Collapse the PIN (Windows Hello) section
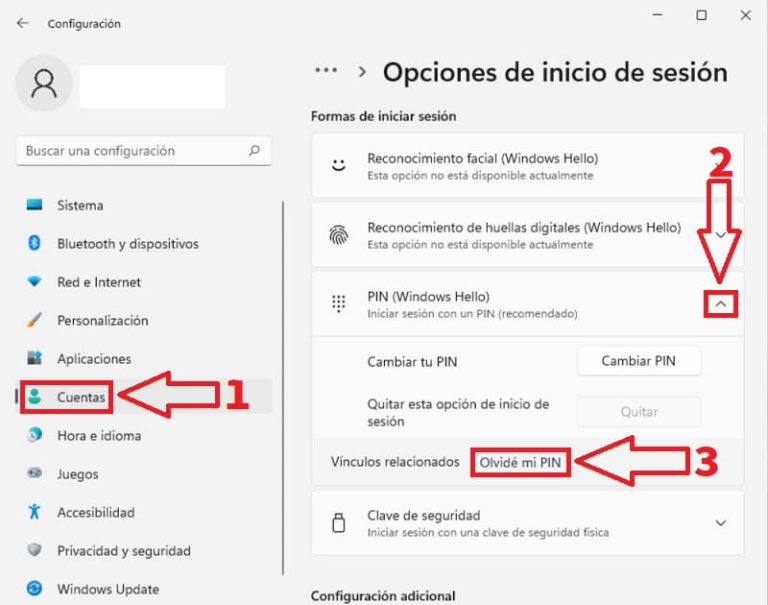 click(x=720, y=304)
